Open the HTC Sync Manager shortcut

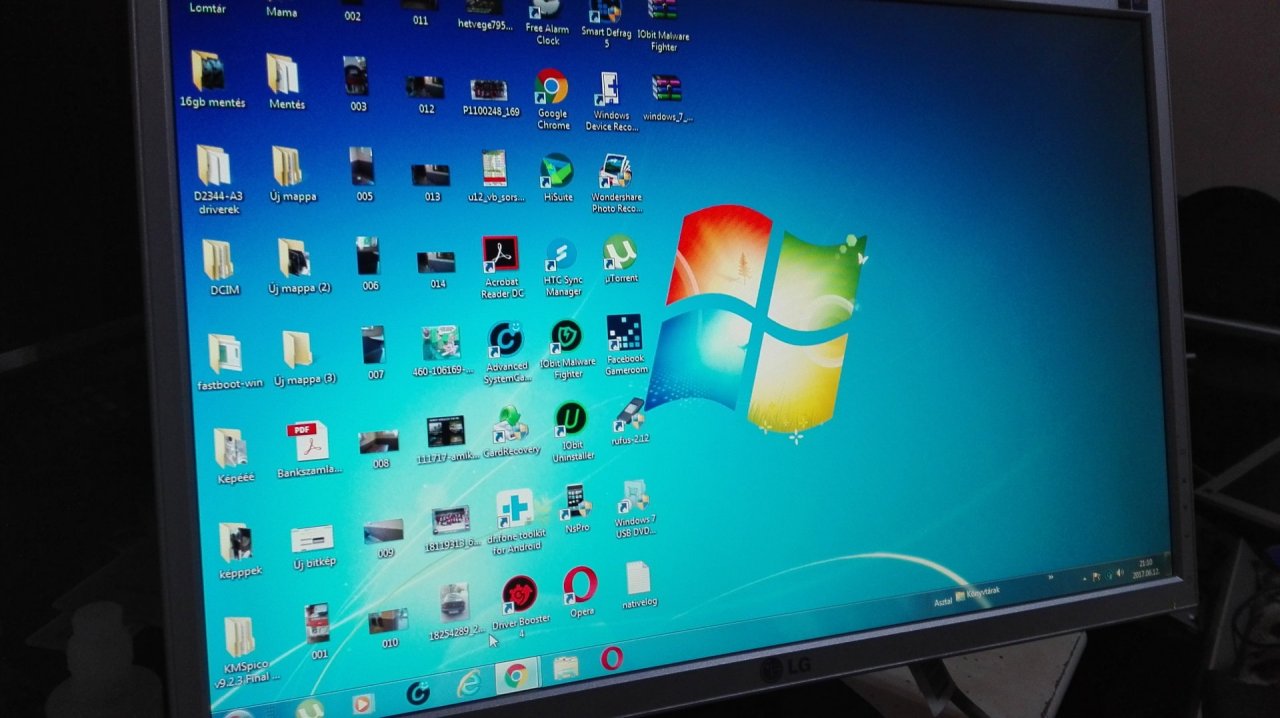coord(561,256)
